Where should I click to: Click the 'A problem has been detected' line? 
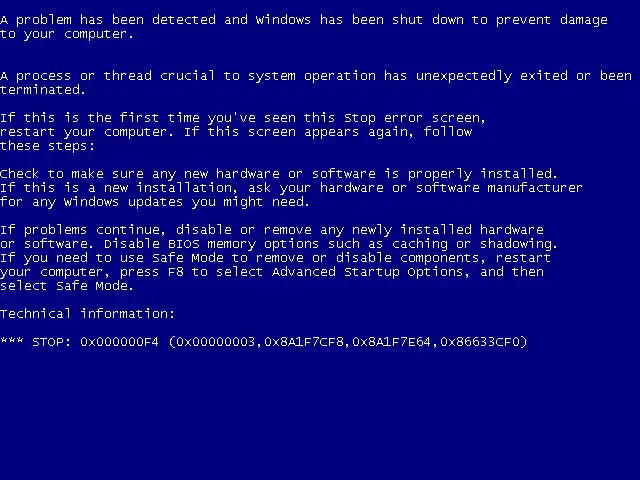(x=108, y=20)
